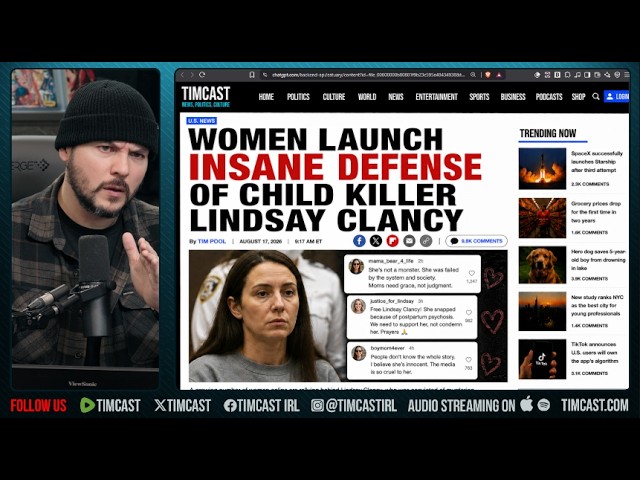
Task: Open the Brave Rewards triangle icon
Action: pos(499,75)
